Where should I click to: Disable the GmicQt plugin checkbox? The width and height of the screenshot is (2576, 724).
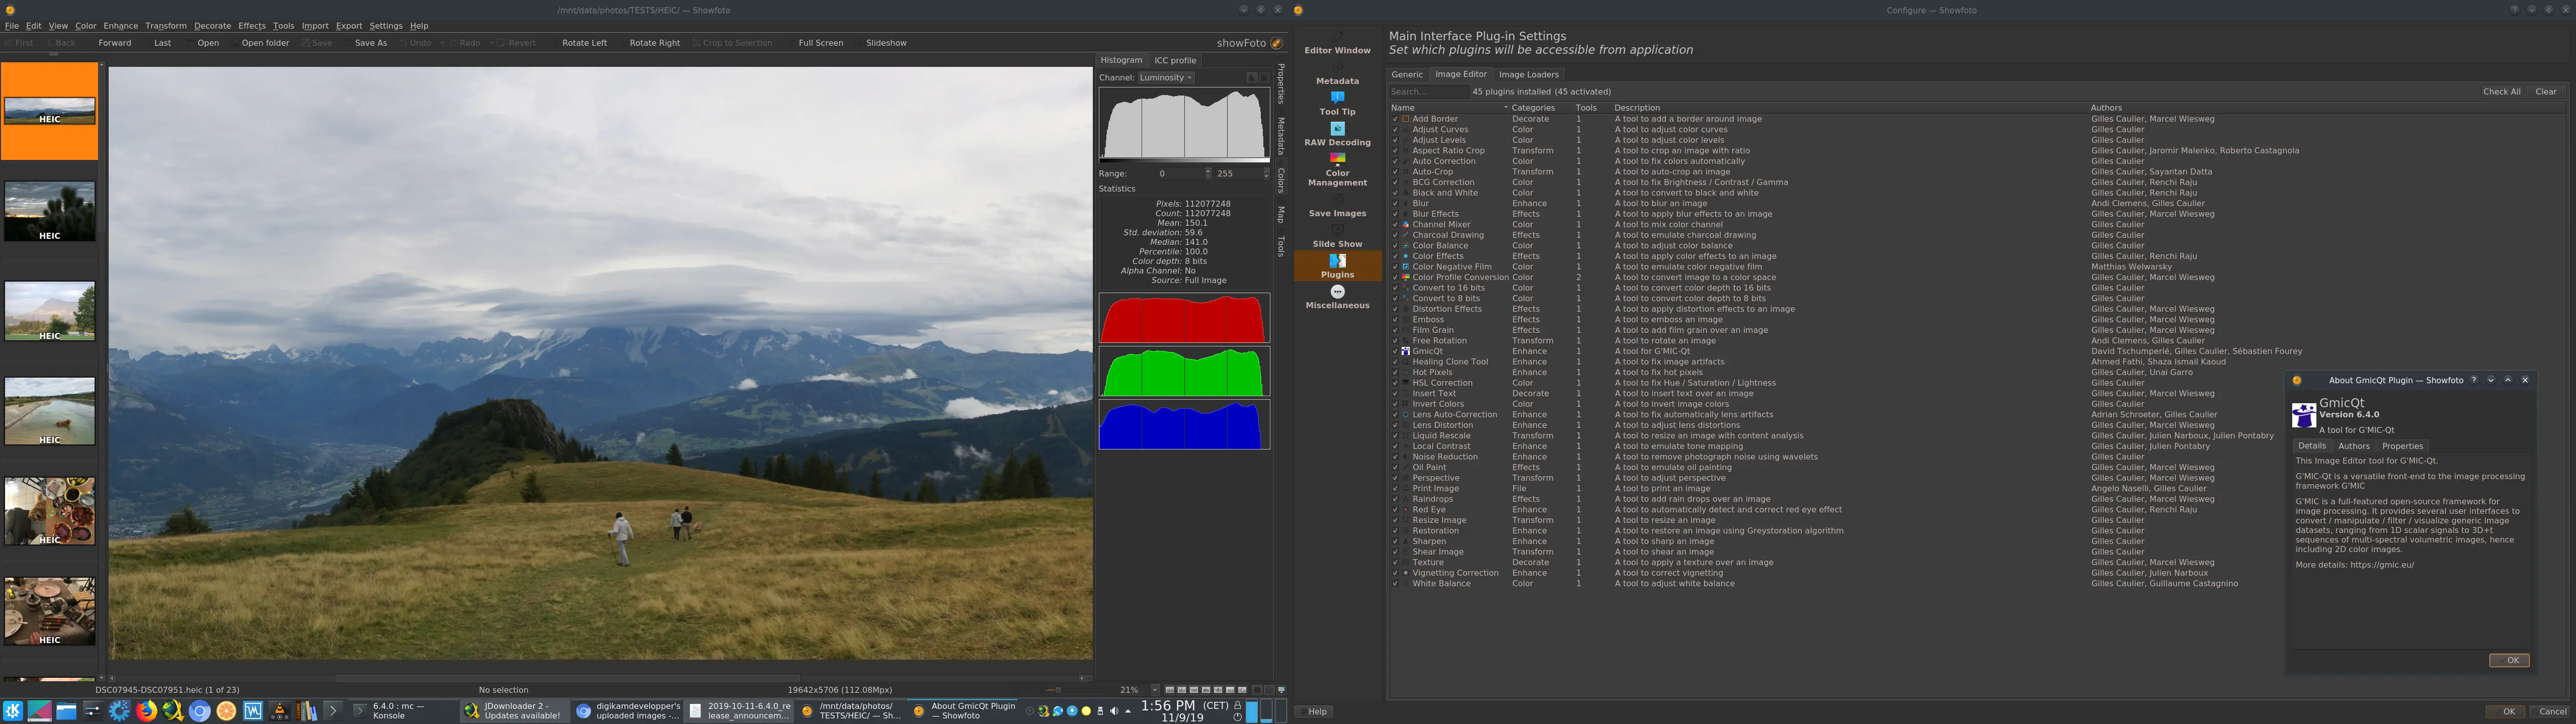coord(1395,351)
